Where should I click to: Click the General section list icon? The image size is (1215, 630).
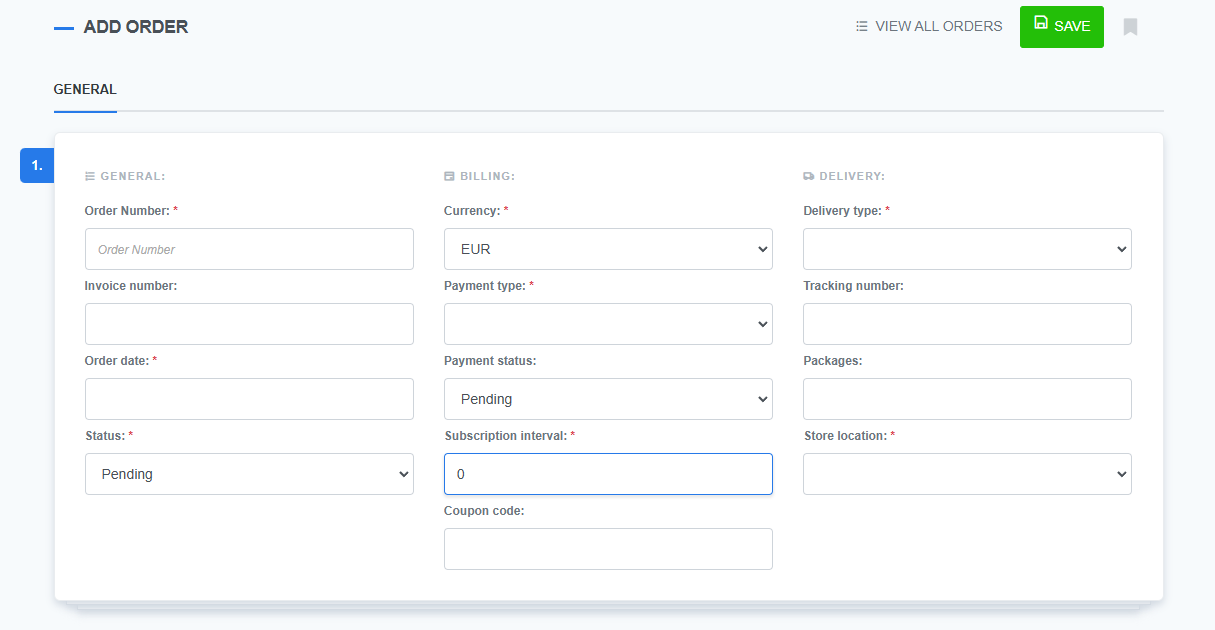90,176
